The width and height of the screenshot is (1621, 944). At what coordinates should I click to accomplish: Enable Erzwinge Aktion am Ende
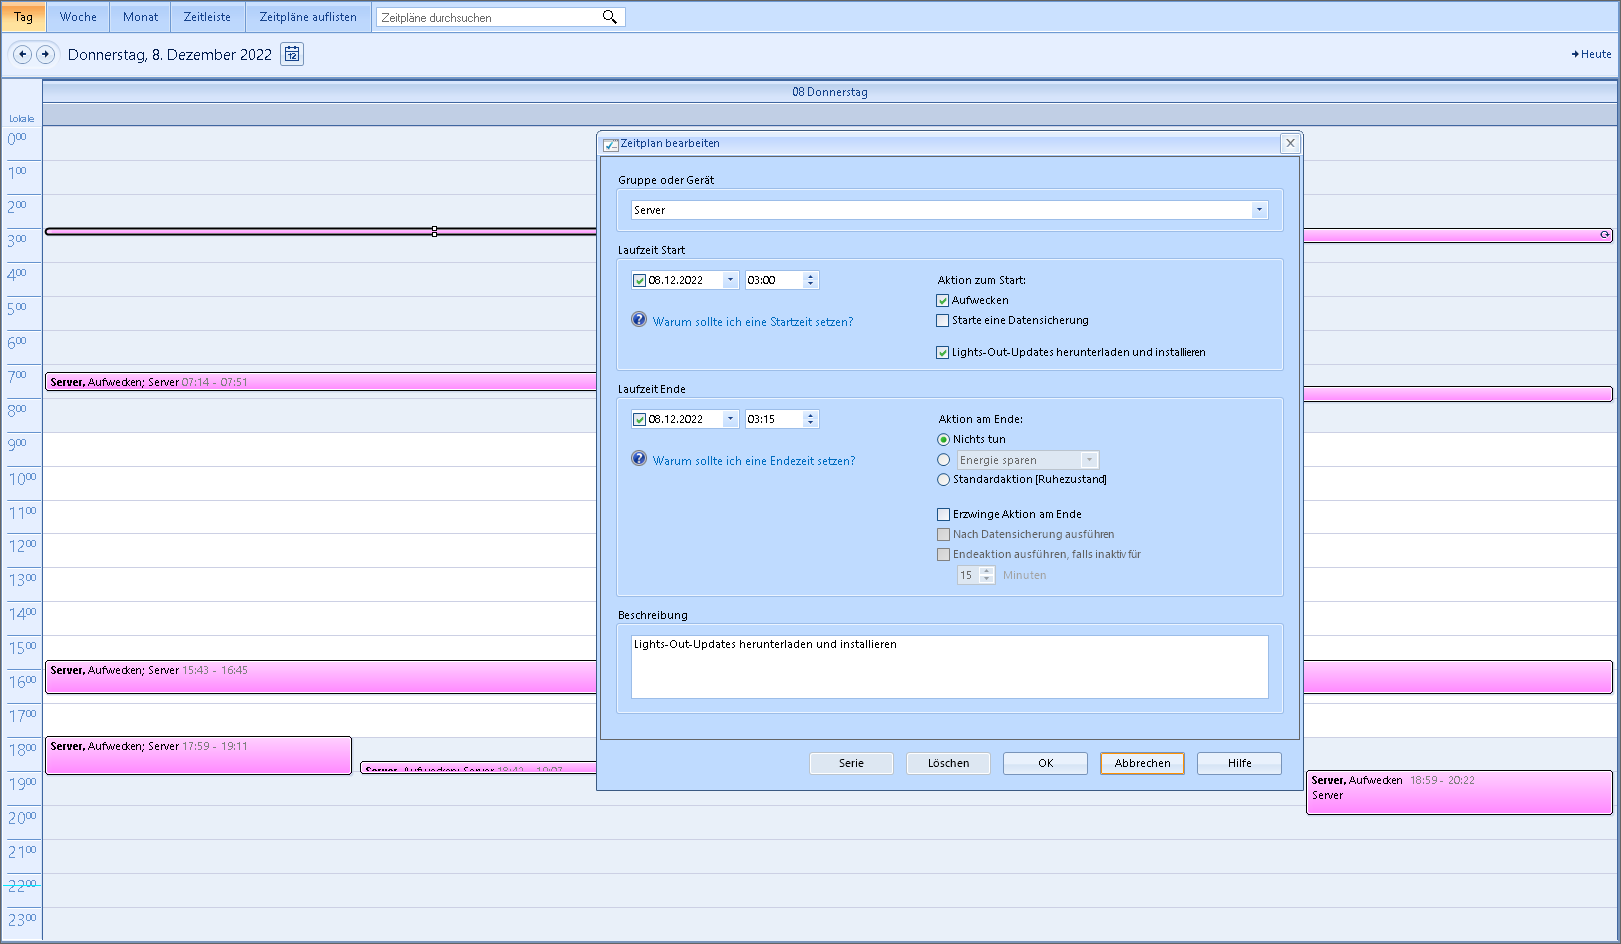click(x=943, y=514)
